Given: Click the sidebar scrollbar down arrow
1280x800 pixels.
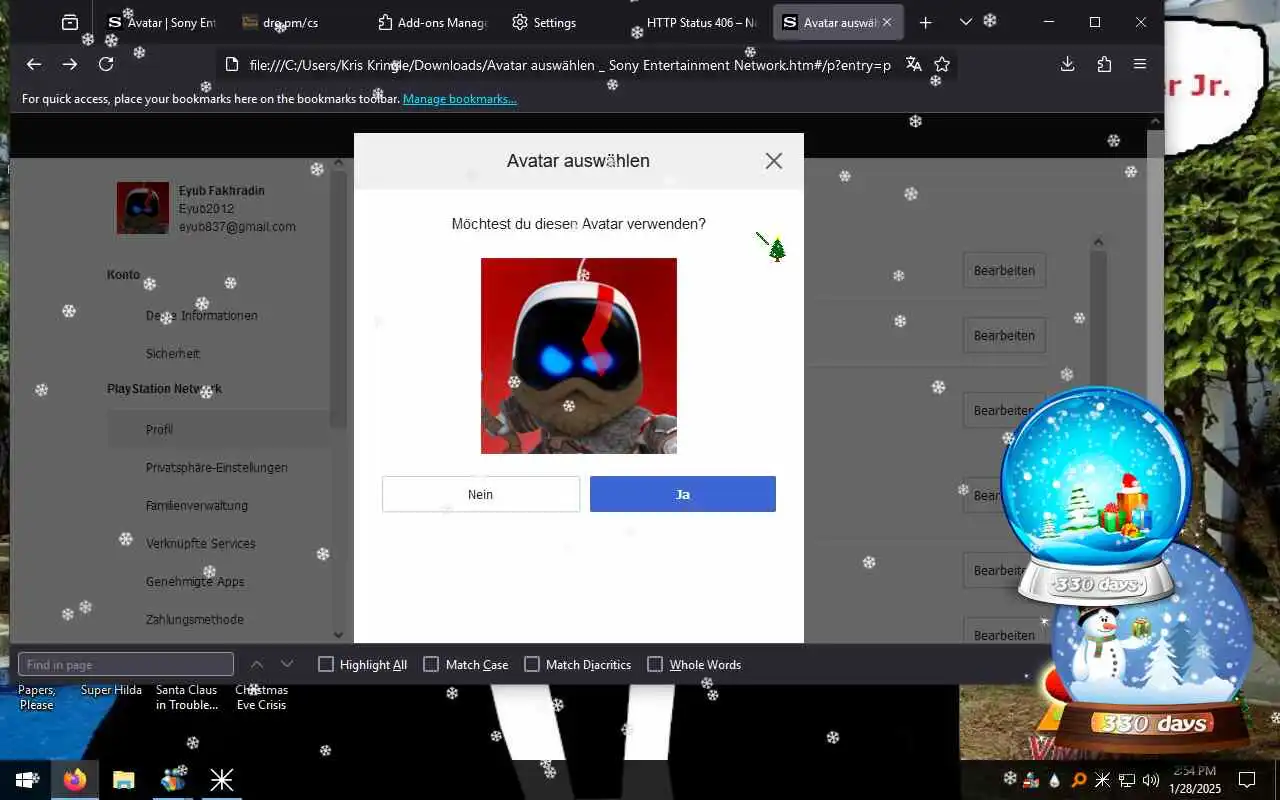Looking at the screenshot, I should 338,634.
